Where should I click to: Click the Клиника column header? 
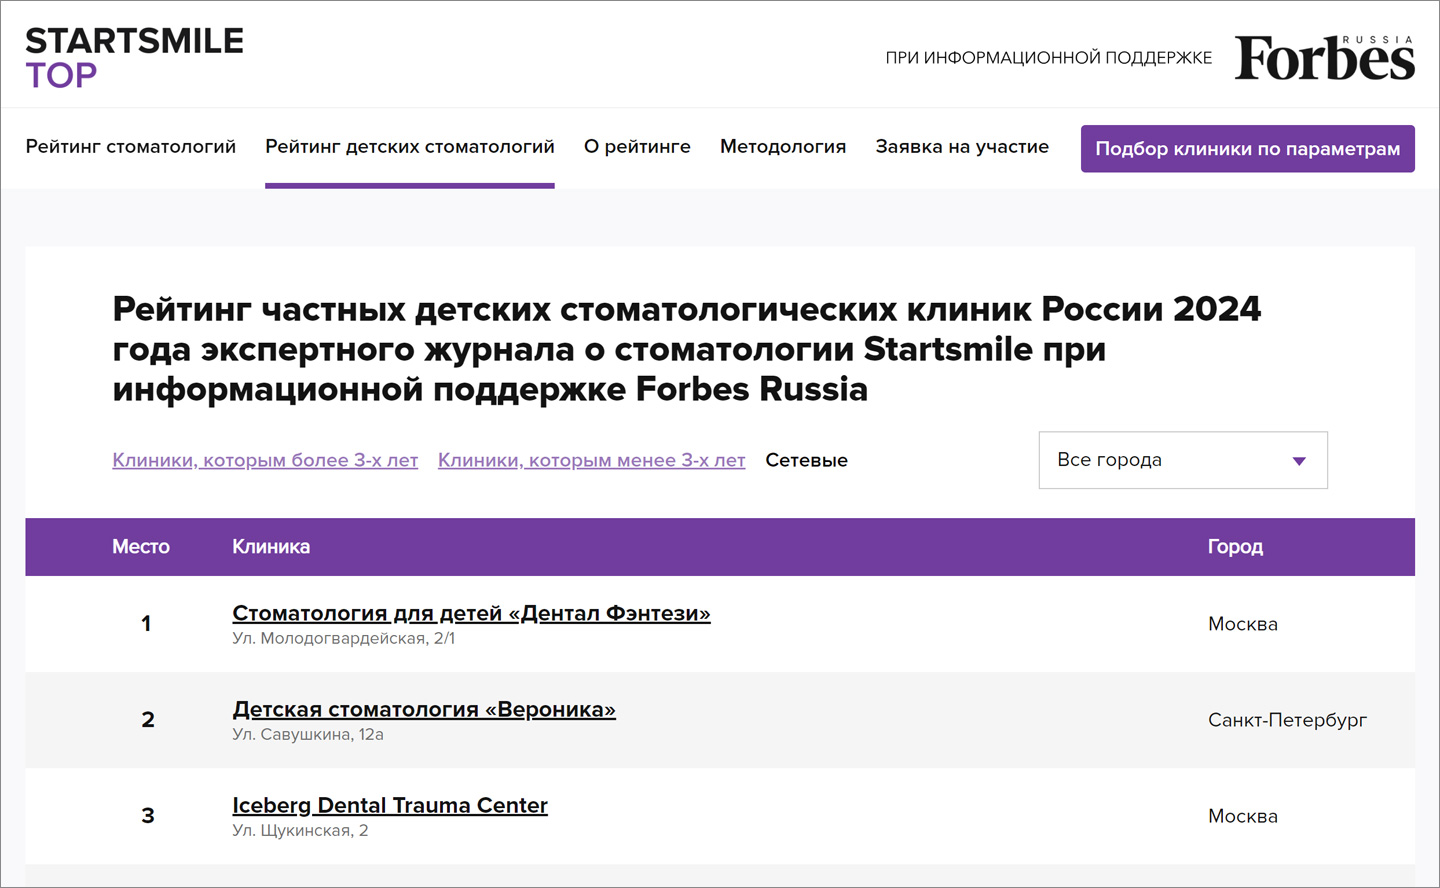271,547
